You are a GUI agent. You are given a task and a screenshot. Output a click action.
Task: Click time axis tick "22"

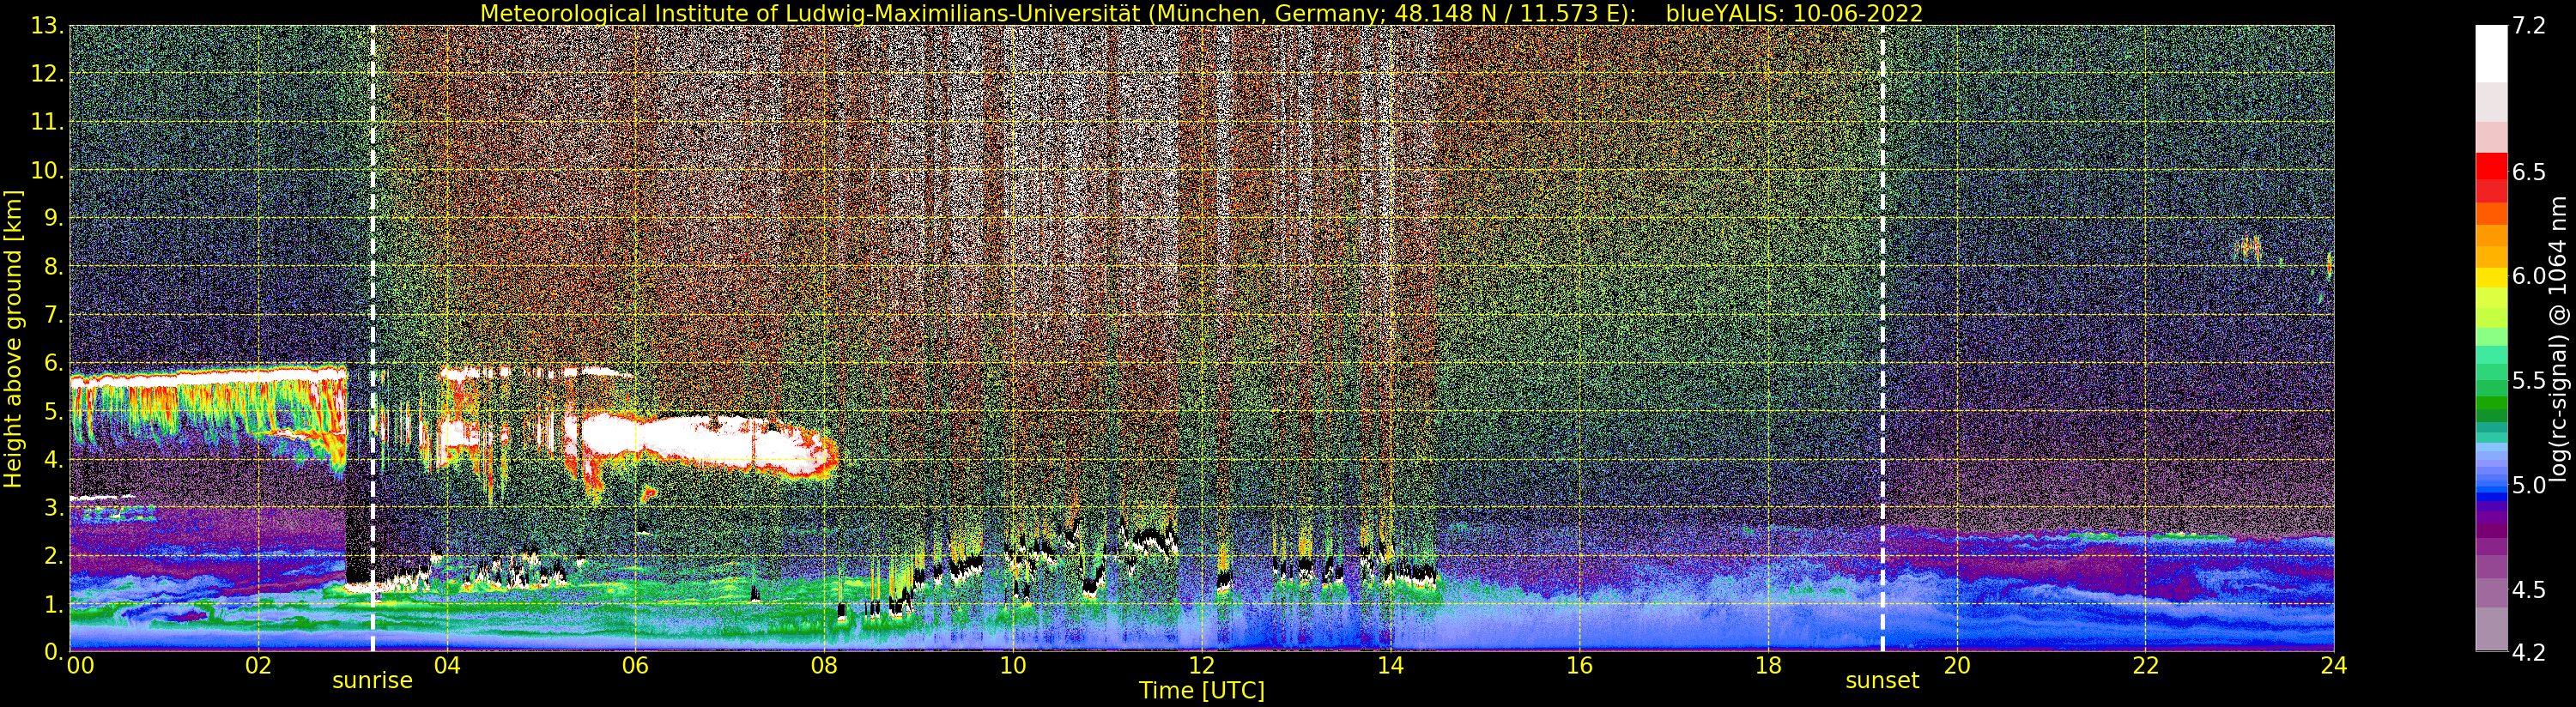pyautogui.click(x=2145, y=666)
